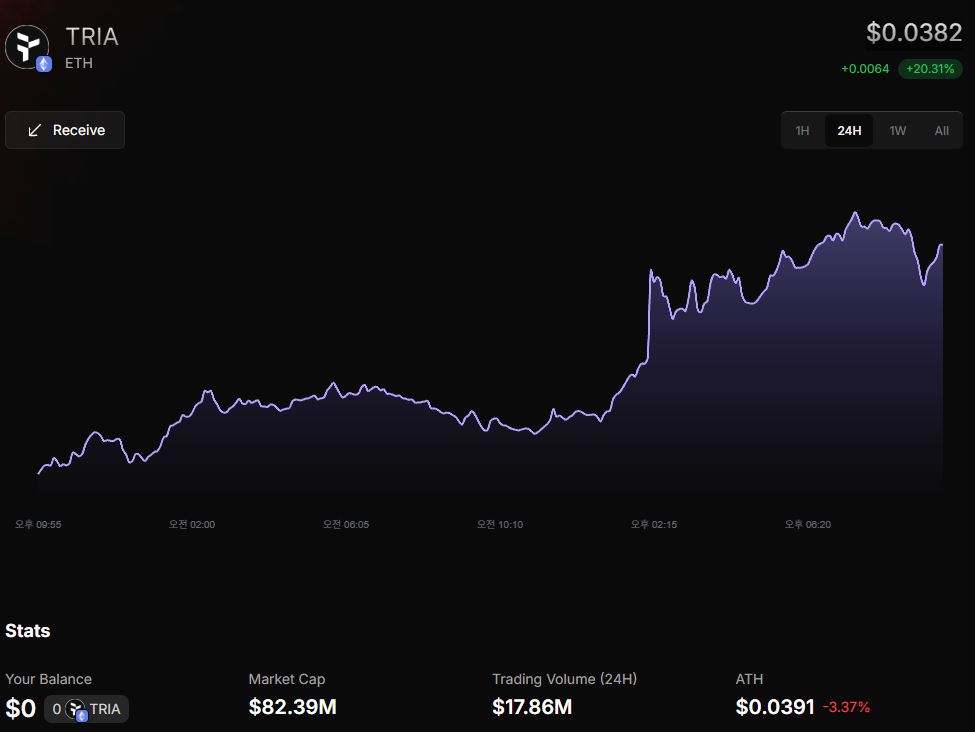Click the small TRIA icon in balance chip

click(x=76, y=710)
